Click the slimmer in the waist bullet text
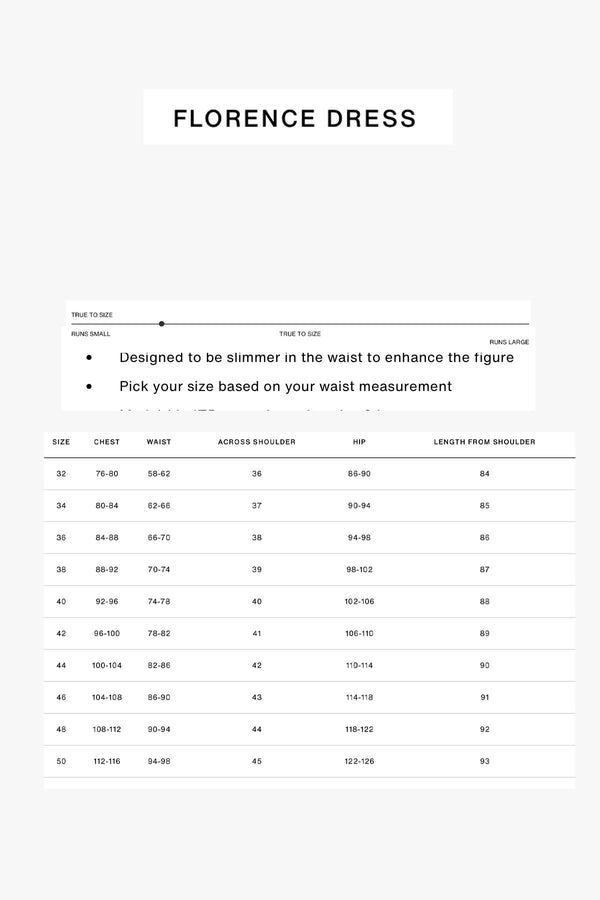The height and width of the screenshot is (900, 600). pos(316,357)
